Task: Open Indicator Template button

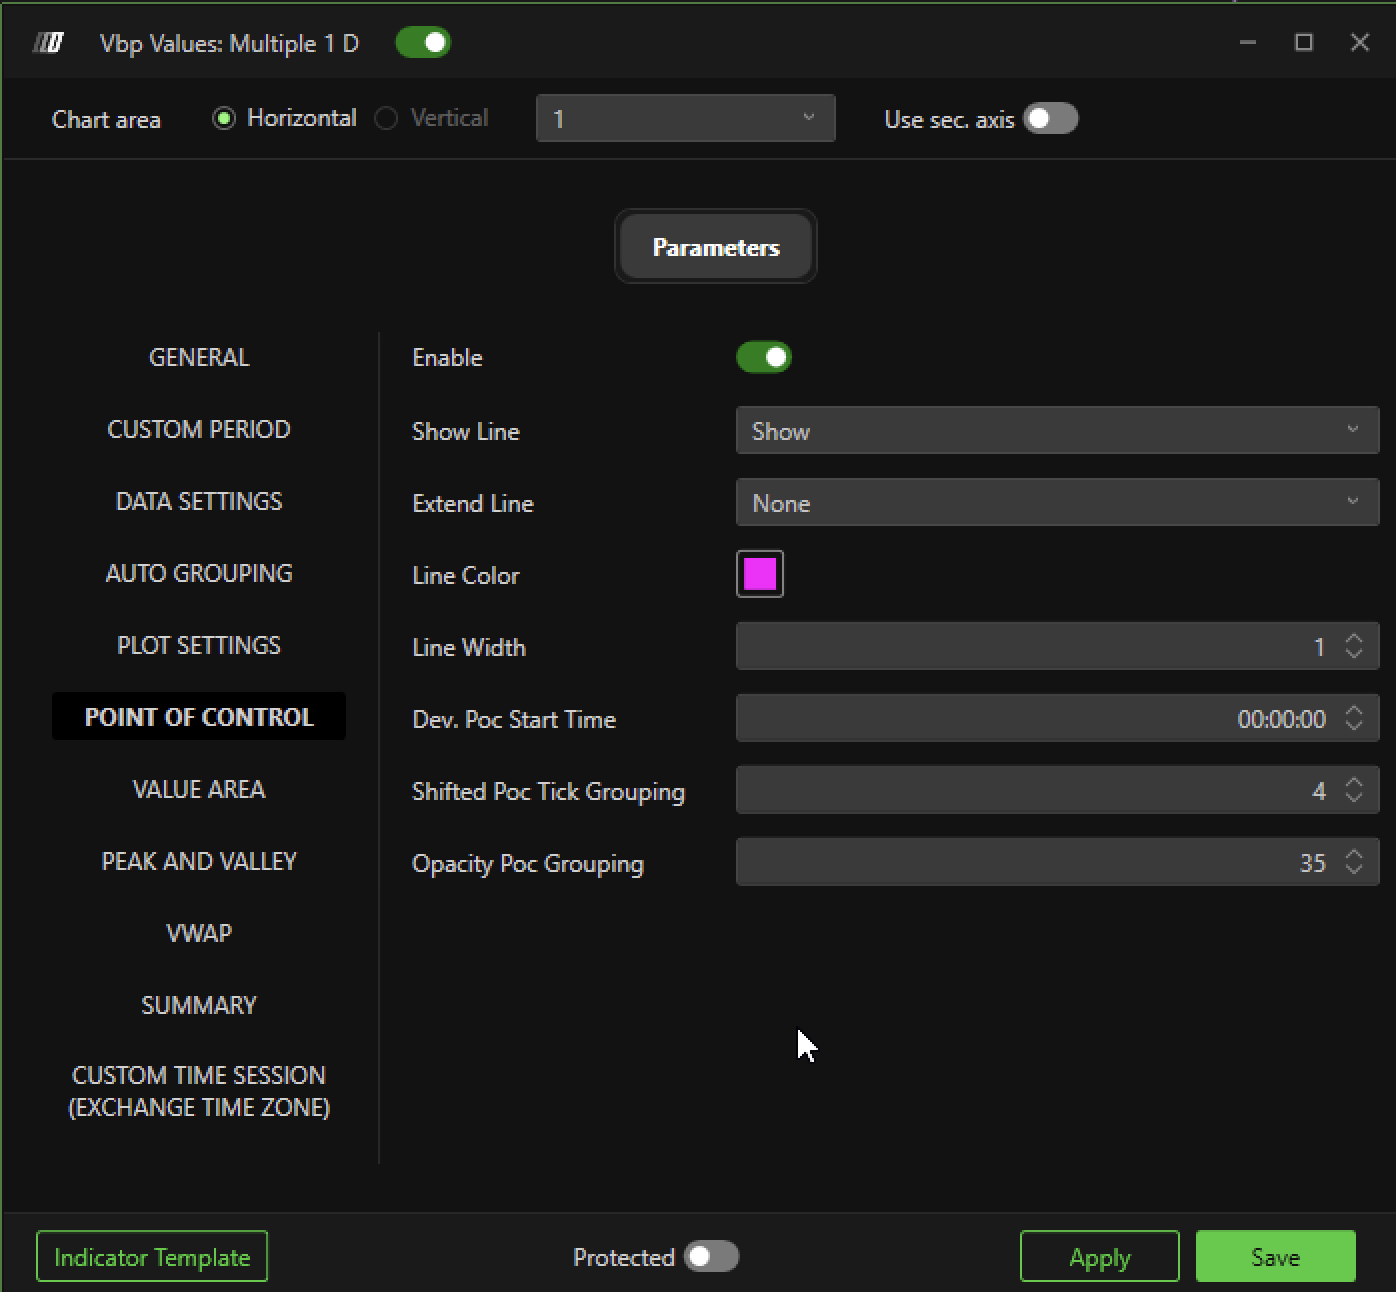Action: 152,1257
